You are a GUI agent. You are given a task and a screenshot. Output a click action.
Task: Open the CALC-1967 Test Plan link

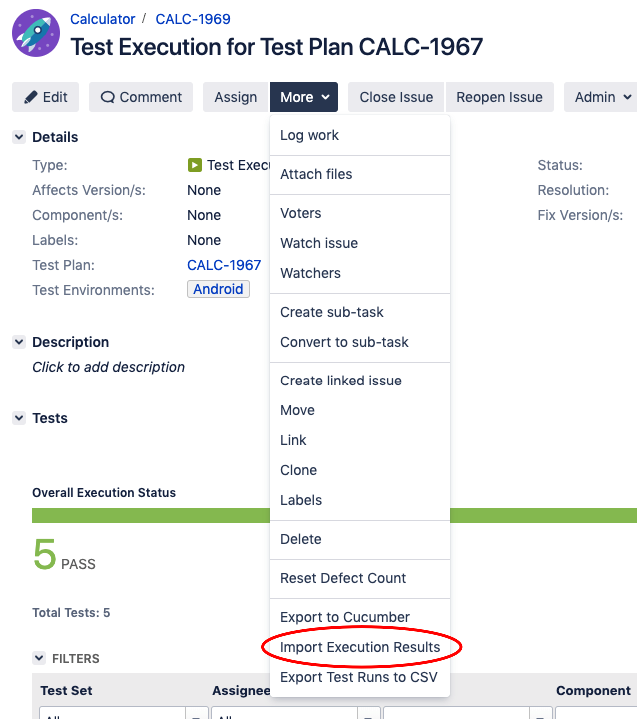224,265
